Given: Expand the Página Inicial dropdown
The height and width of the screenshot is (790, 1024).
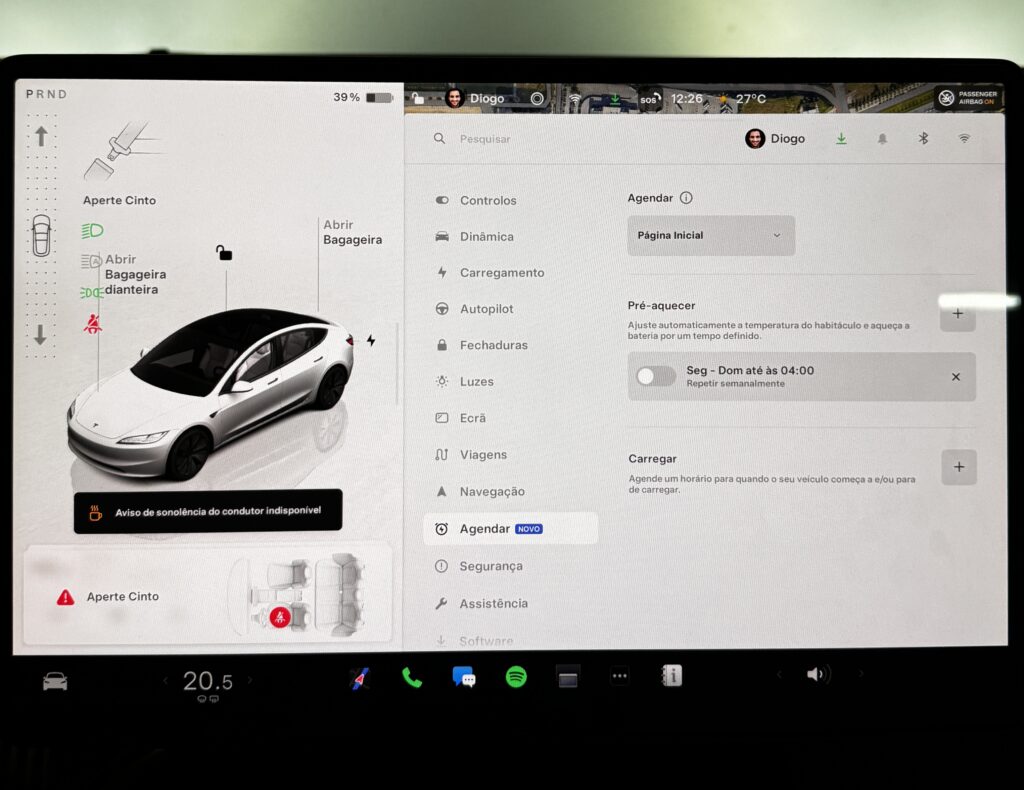Looking at the screenshot, I should [x=711, y=236].
